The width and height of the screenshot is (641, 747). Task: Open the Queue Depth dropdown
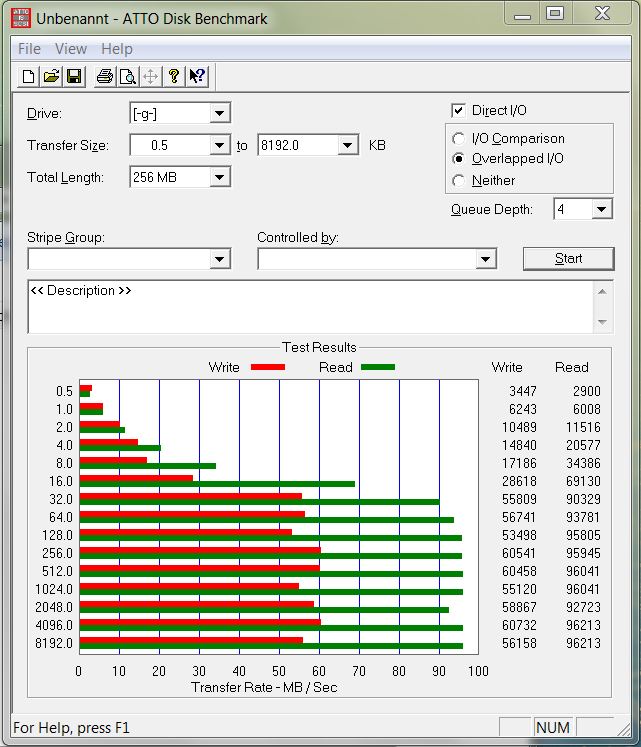coord(602,209)
